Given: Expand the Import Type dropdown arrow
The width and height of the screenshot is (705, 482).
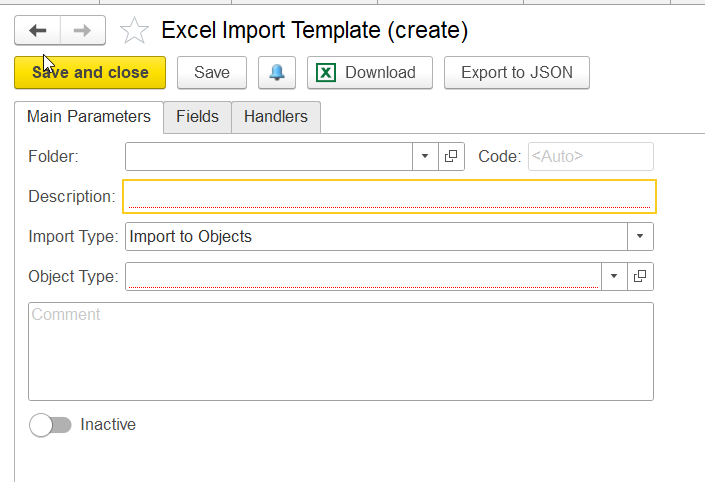Looking at the screenshot, I should pyautogui.click(x=640, y=237).
